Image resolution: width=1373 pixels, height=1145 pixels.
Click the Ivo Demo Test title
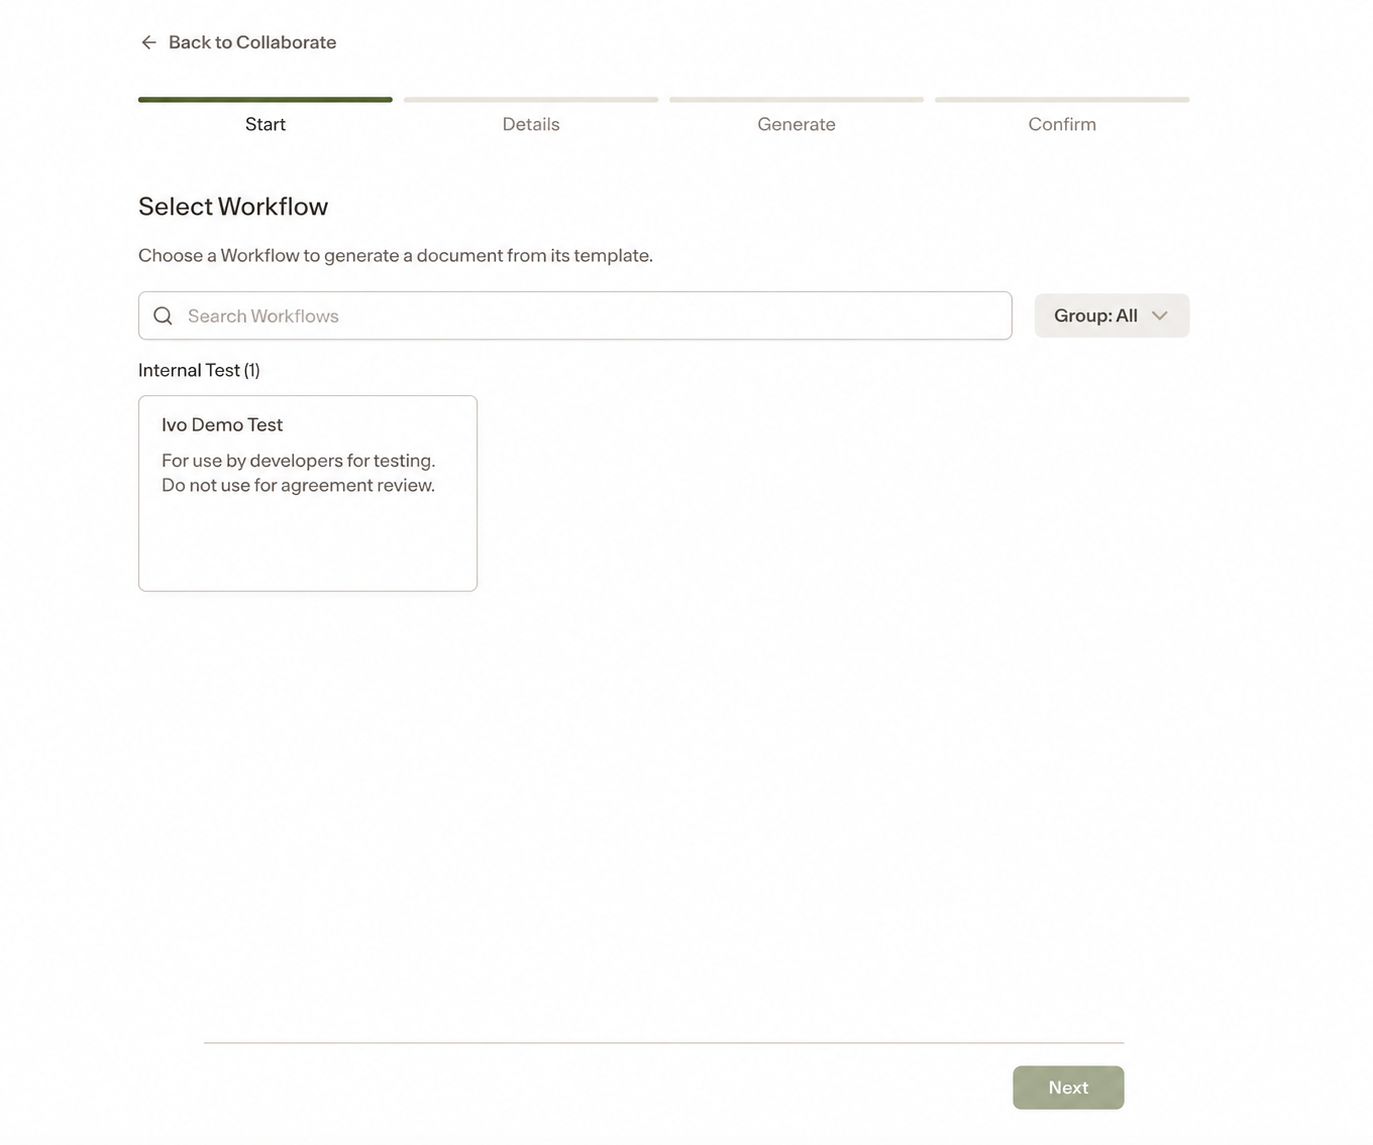click(222, 425)
